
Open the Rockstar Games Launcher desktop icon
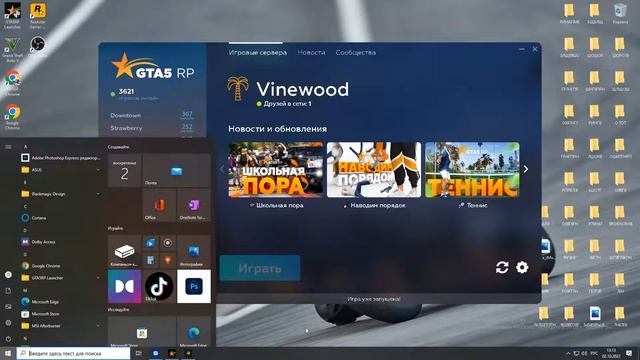tap(38, 16)
